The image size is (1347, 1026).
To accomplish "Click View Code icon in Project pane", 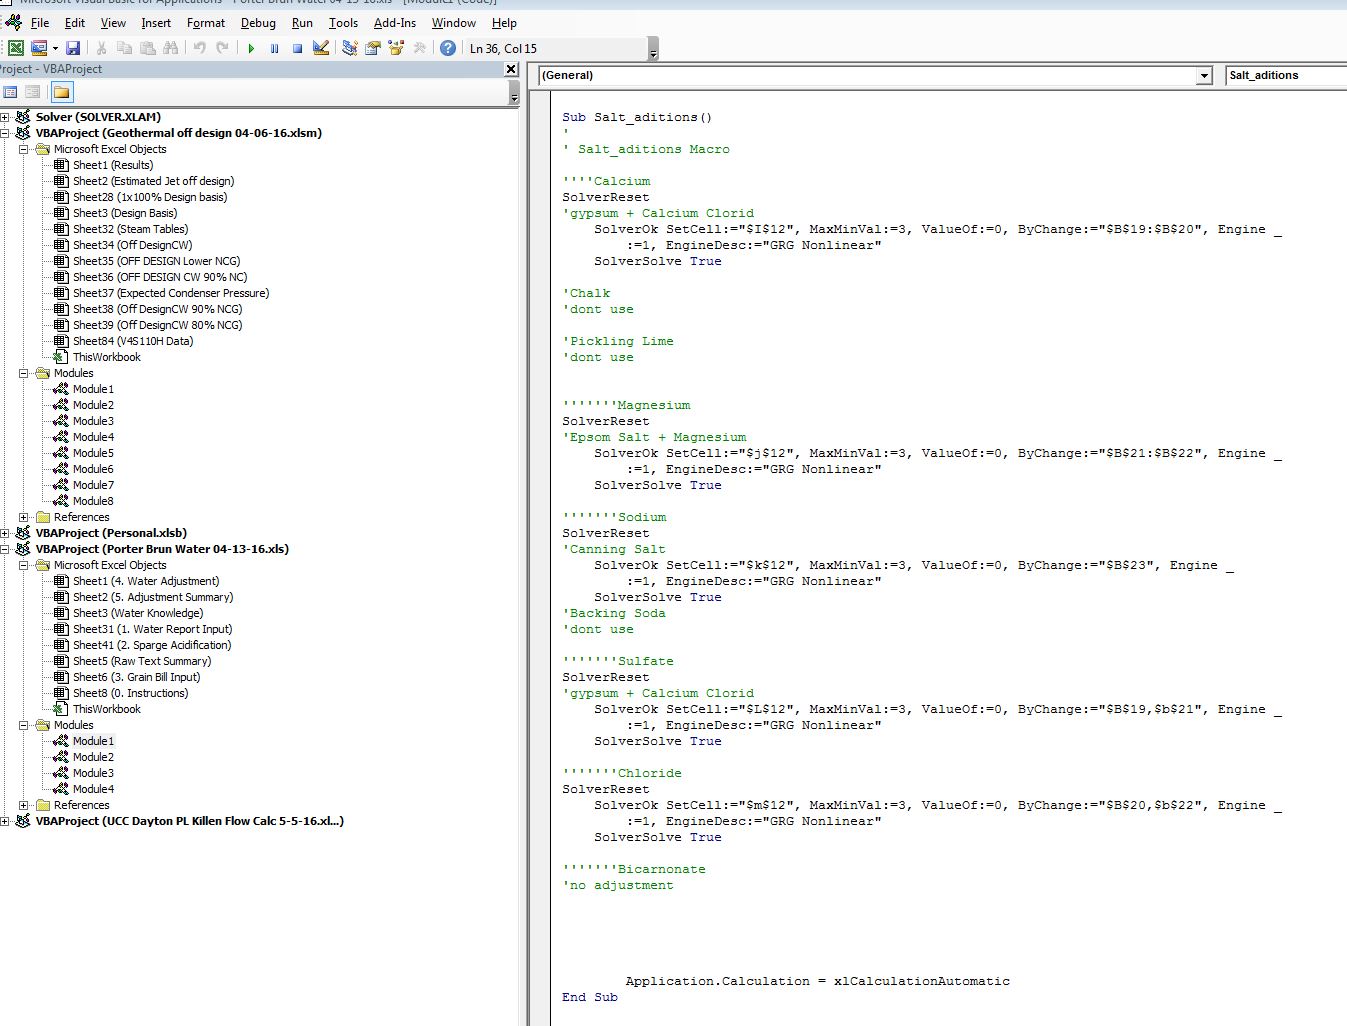I will (10, 92).
